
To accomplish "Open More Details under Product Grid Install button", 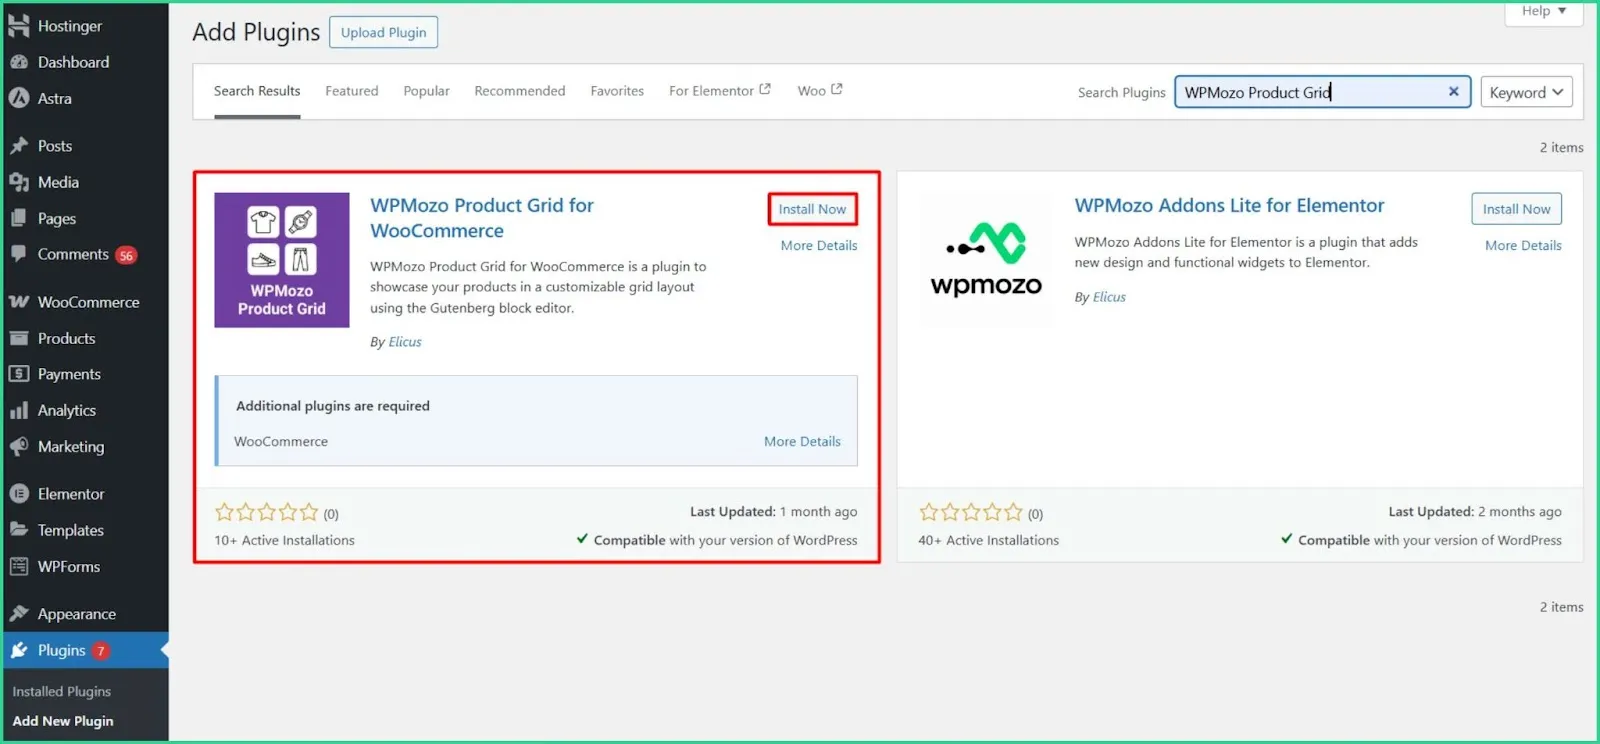I will pos(819,245).
